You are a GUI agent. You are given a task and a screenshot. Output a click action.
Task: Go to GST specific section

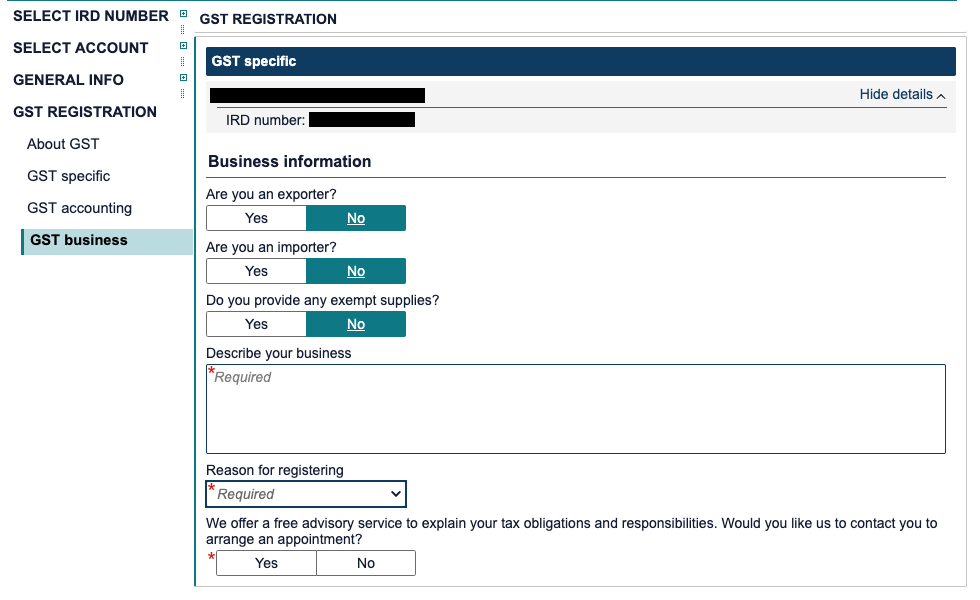tap(69, 176)
